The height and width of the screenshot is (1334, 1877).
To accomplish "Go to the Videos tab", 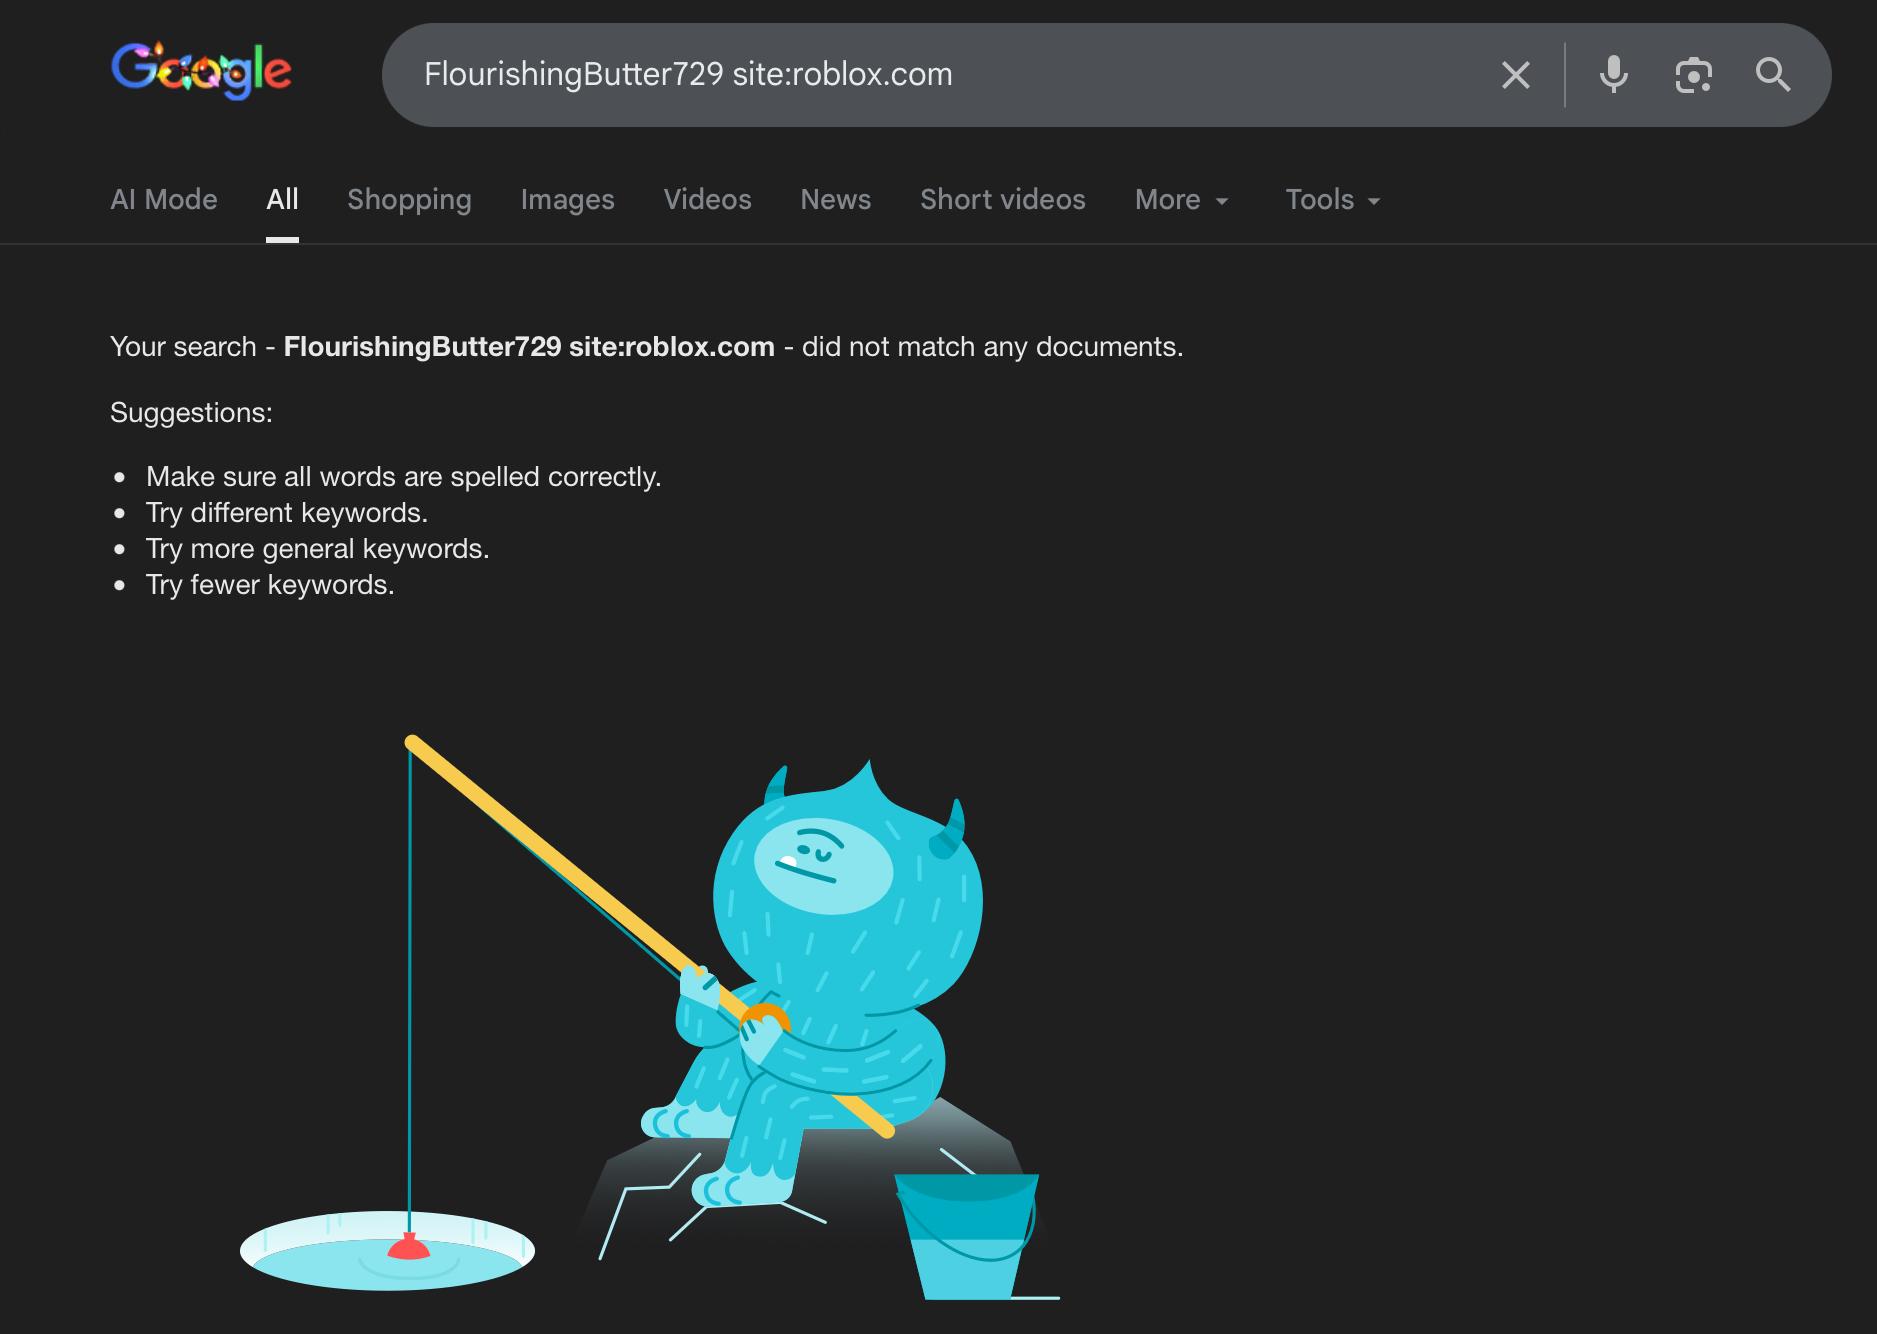I will (707, 200).
